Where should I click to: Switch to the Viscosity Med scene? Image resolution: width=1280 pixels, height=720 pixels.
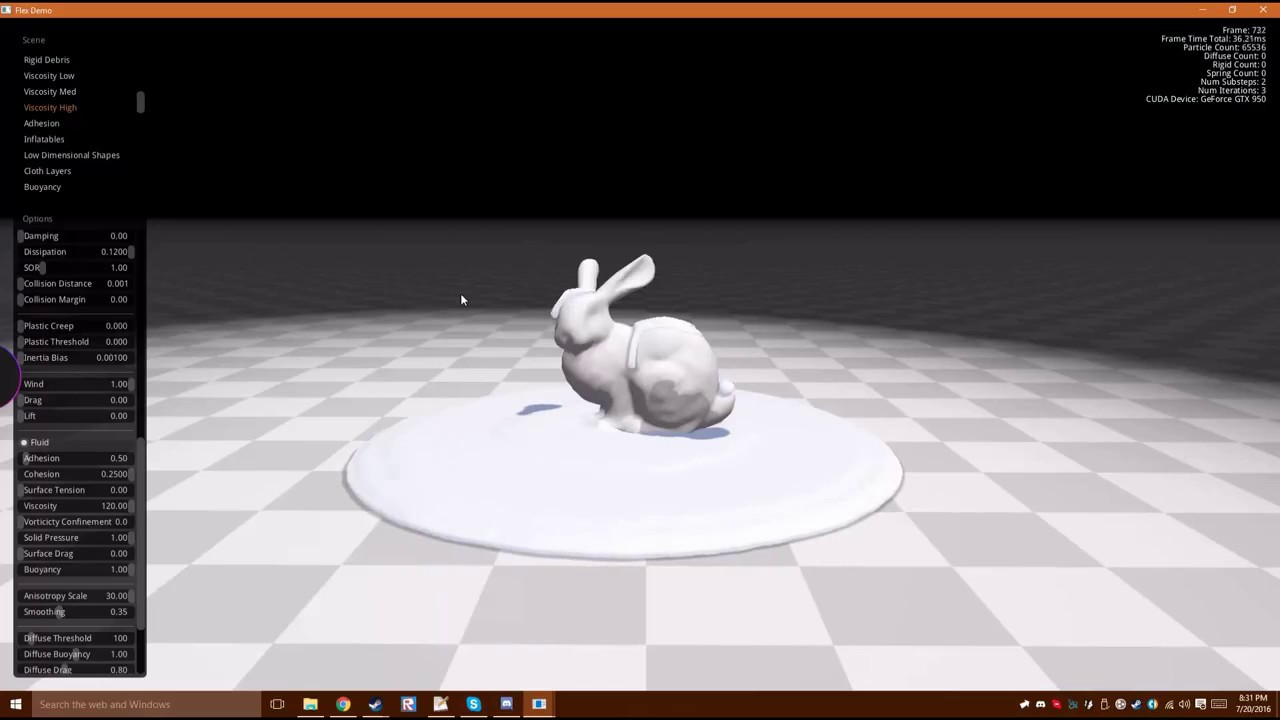point(50,92)
